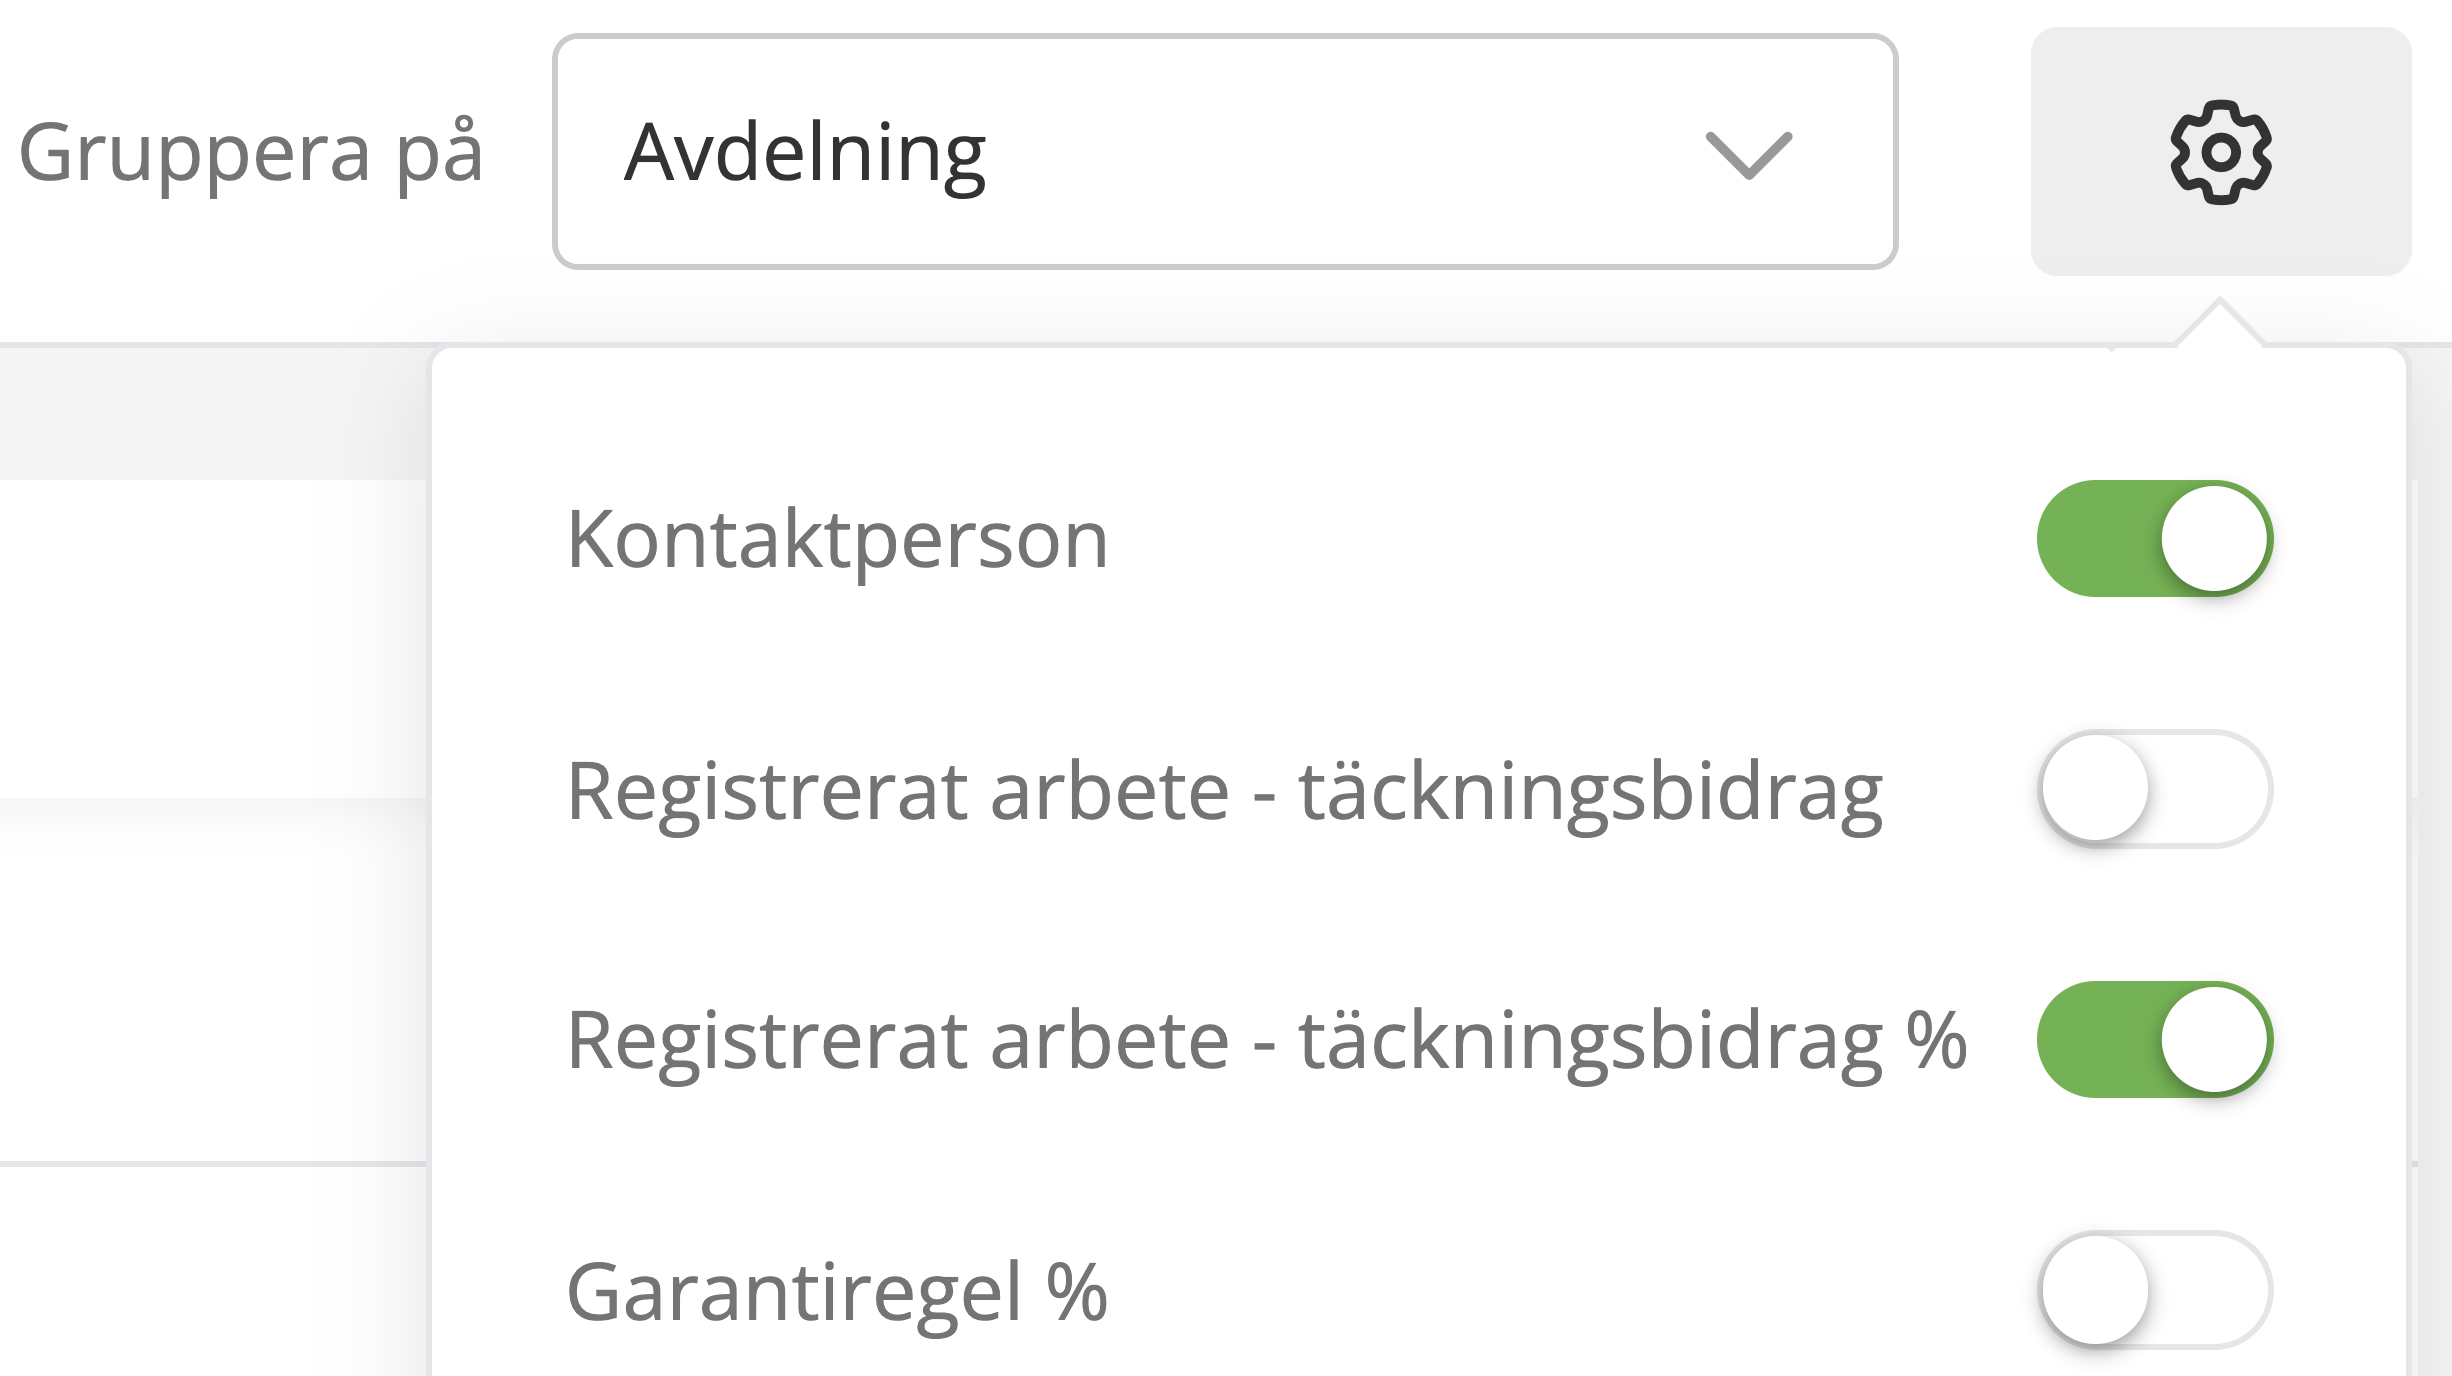Viewport: 2452px width, 1376px height.
Task: Click the white knob of Kontaktperson switch
Action: [2214, 539]
